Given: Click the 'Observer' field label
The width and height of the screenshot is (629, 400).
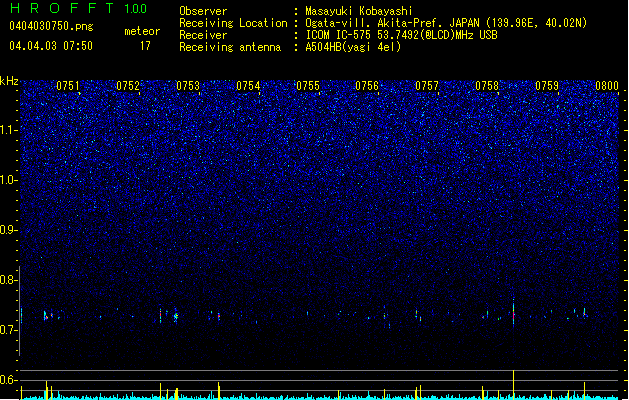Looking at the screenshot, I should click(203, 11).
